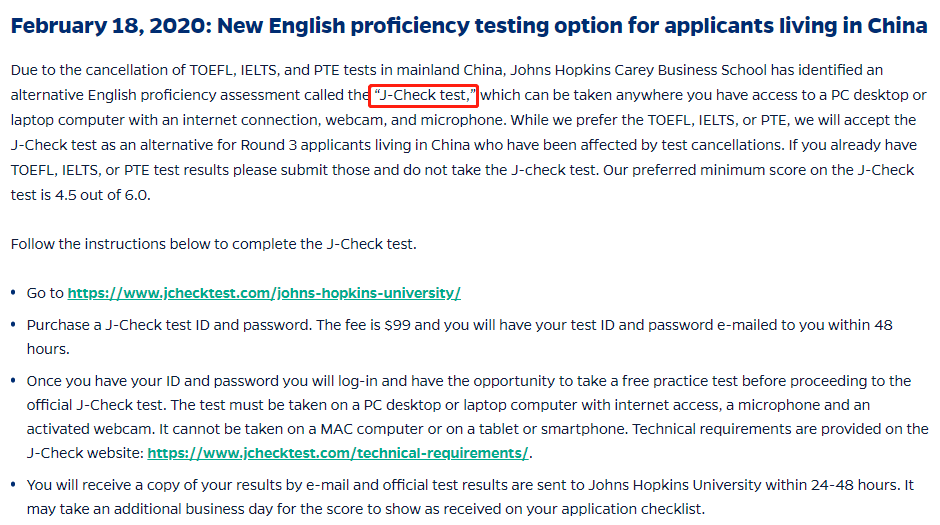Open the jchecktest.com technical-requirements link
The width and height of the screenshot is (940, 525).
coord(338,453)
